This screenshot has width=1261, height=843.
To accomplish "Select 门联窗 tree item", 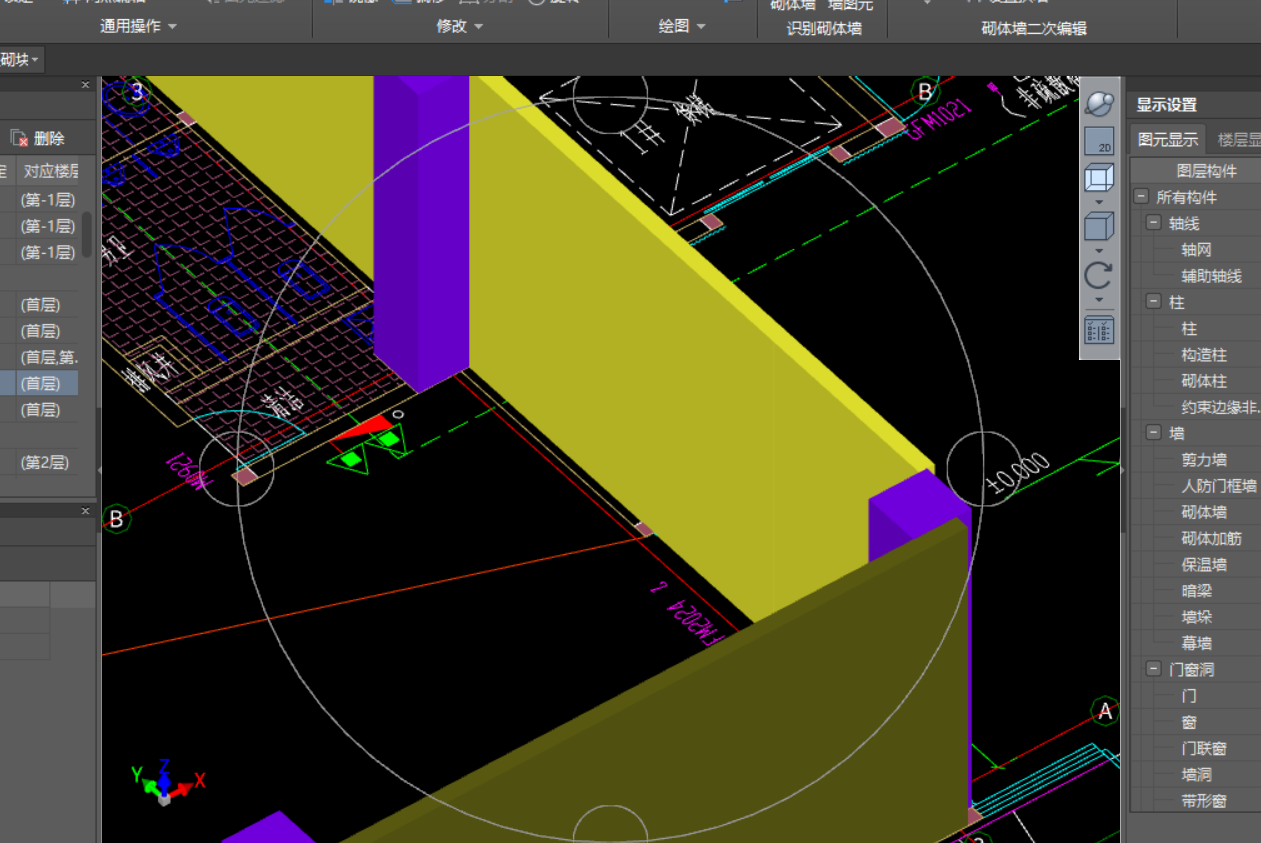I will pyautogui.click(x=1204, y=748).
